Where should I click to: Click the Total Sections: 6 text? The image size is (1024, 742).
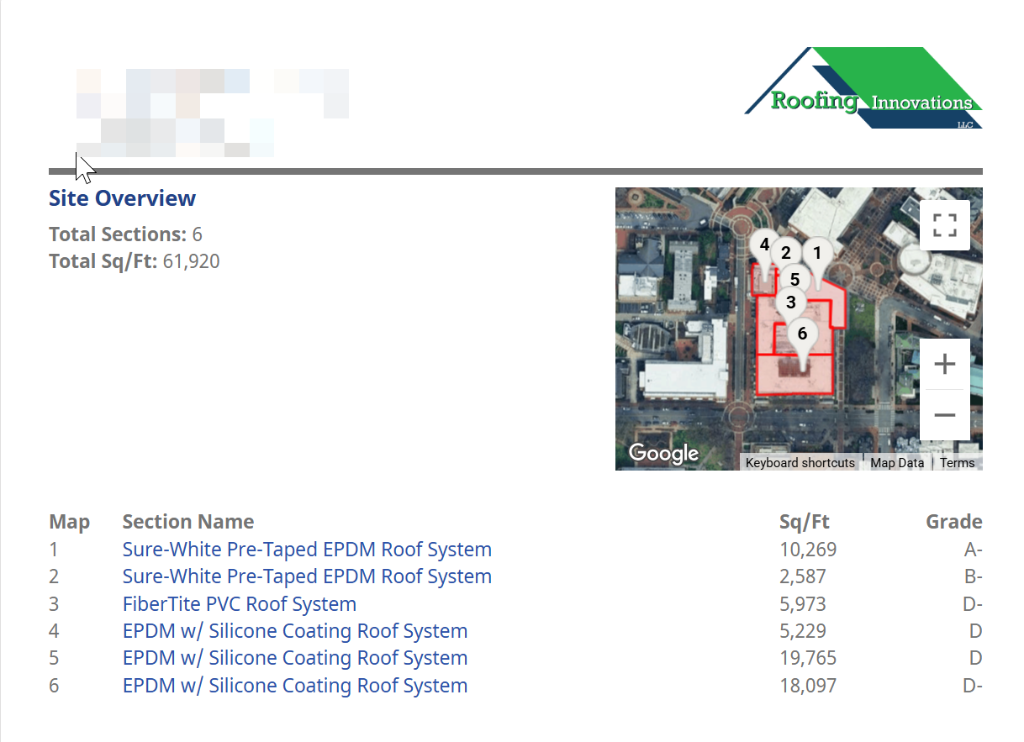click(125, 234)
